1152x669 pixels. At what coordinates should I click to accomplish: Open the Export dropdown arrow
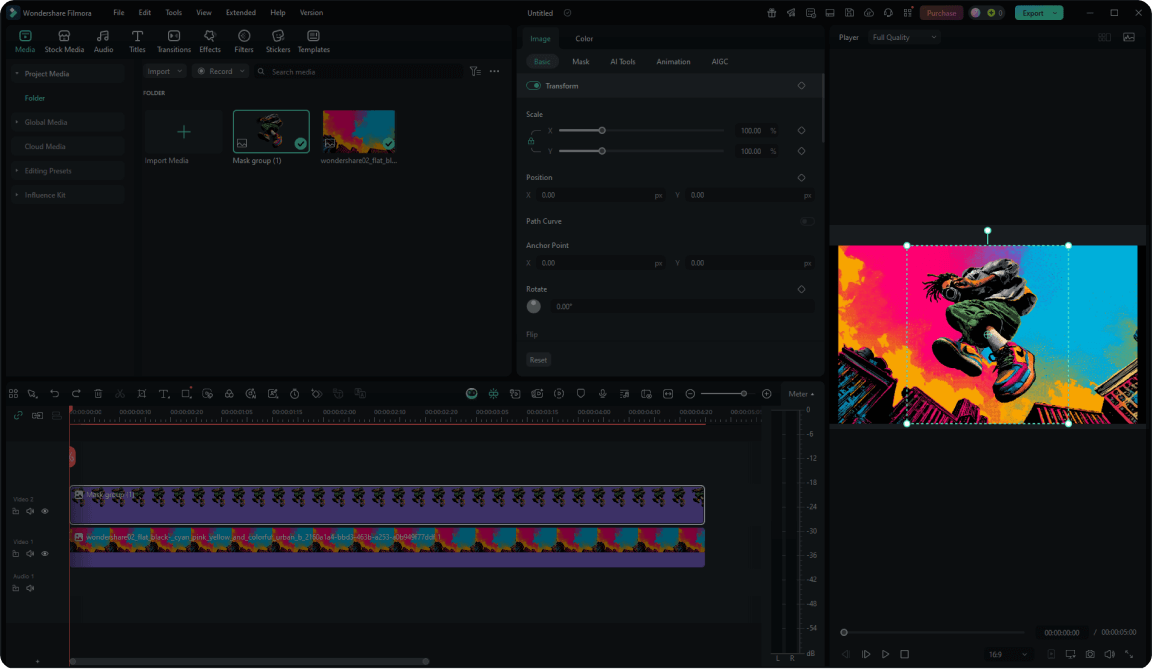coord(1055,12)
